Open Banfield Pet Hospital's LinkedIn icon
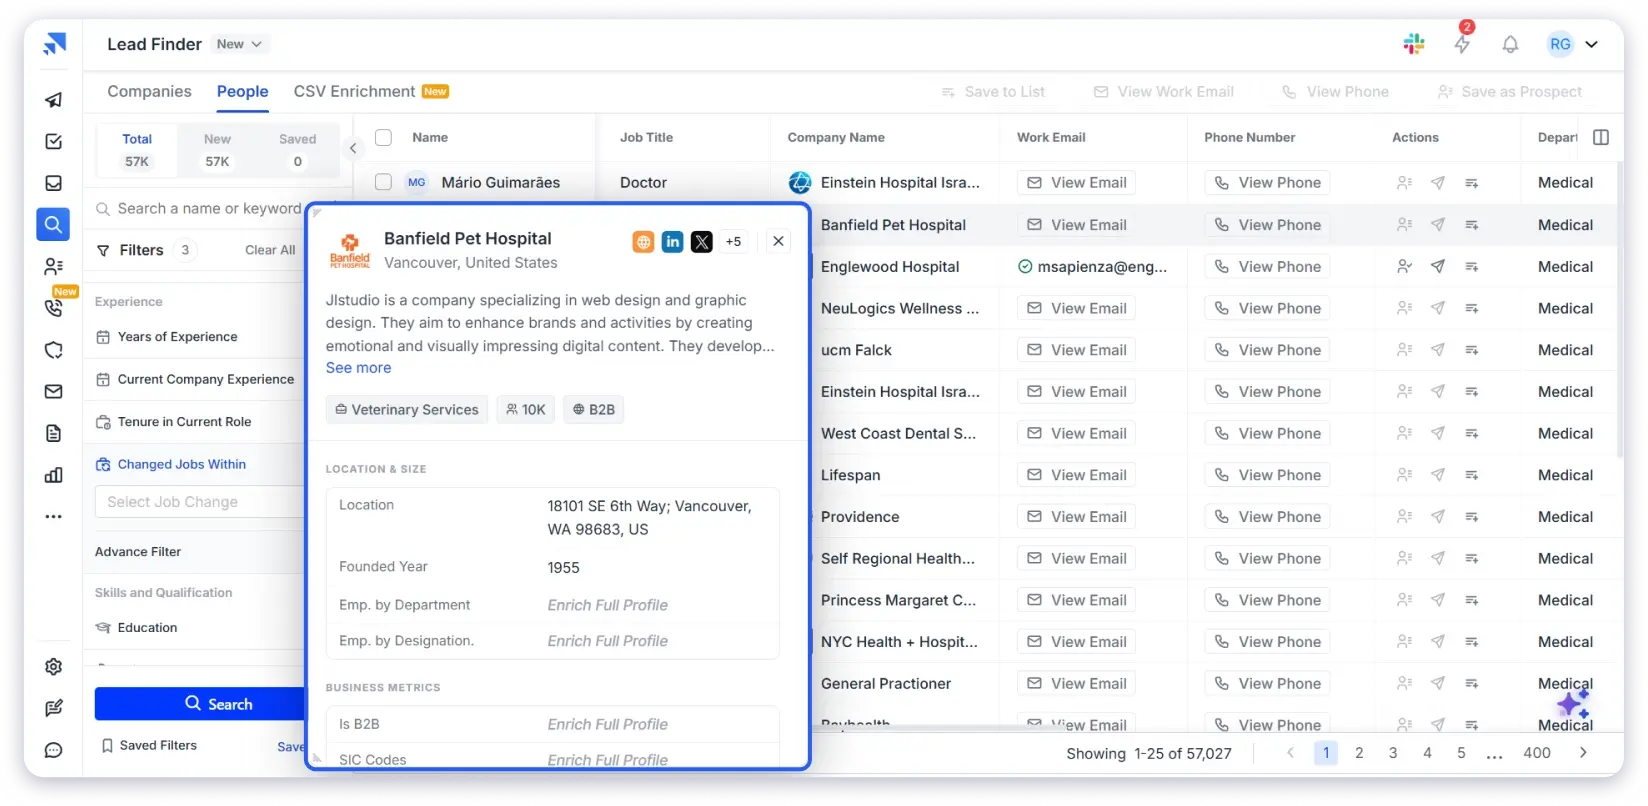Image resolution: width=1648 pixels, height=806 pixels. tap(673, 241)
